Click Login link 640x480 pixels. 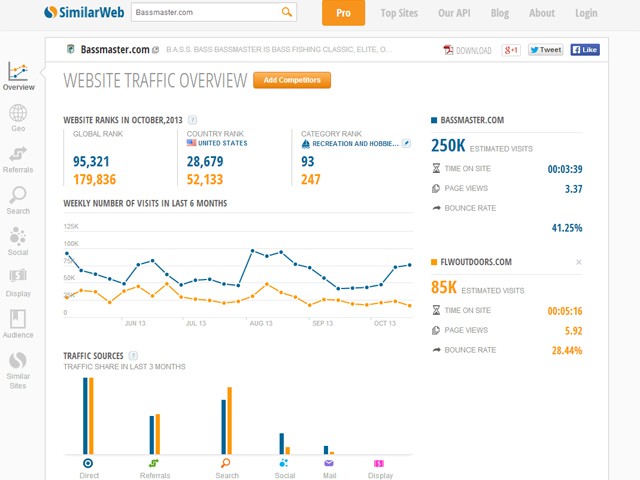586,13
